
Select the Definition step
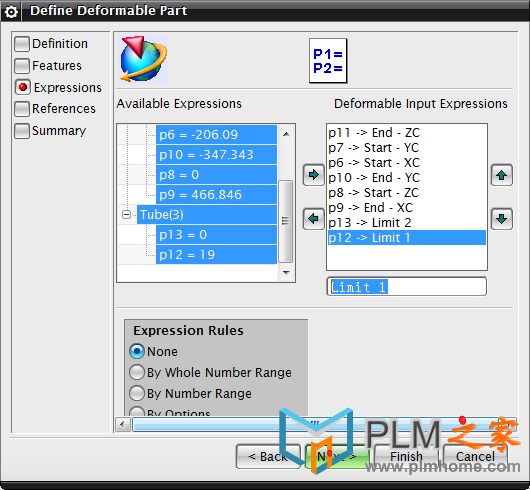pos(51,44)
